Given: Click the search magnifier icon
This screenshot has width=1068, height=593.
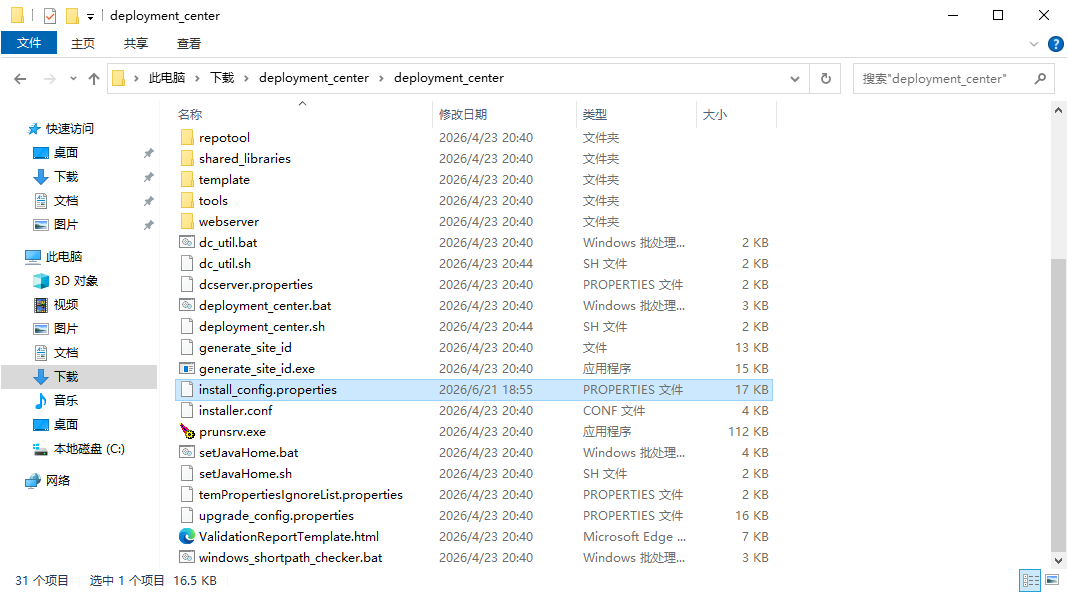Looking at the screenshot, I should point(1040,78).
